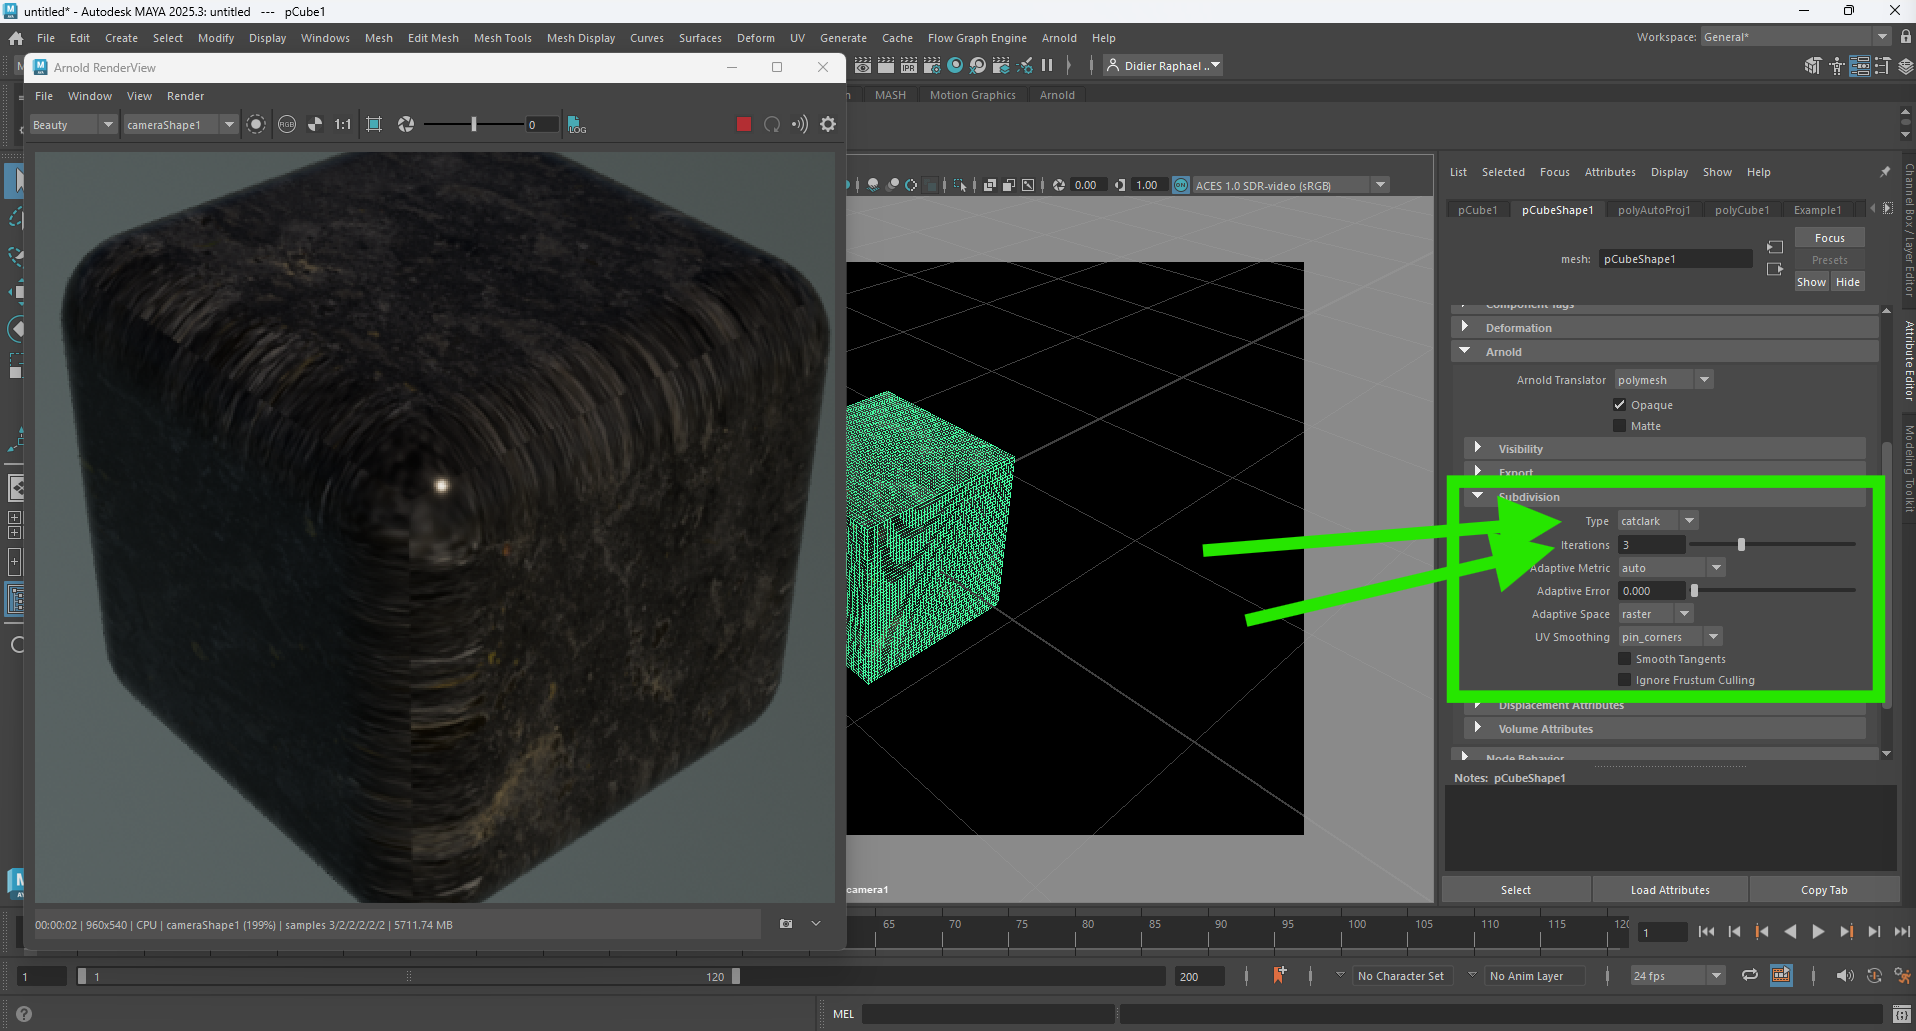This screenshot has width=1916, height=1031.
Task: Go to the start of the playback range
Action: click(1706, 931)
